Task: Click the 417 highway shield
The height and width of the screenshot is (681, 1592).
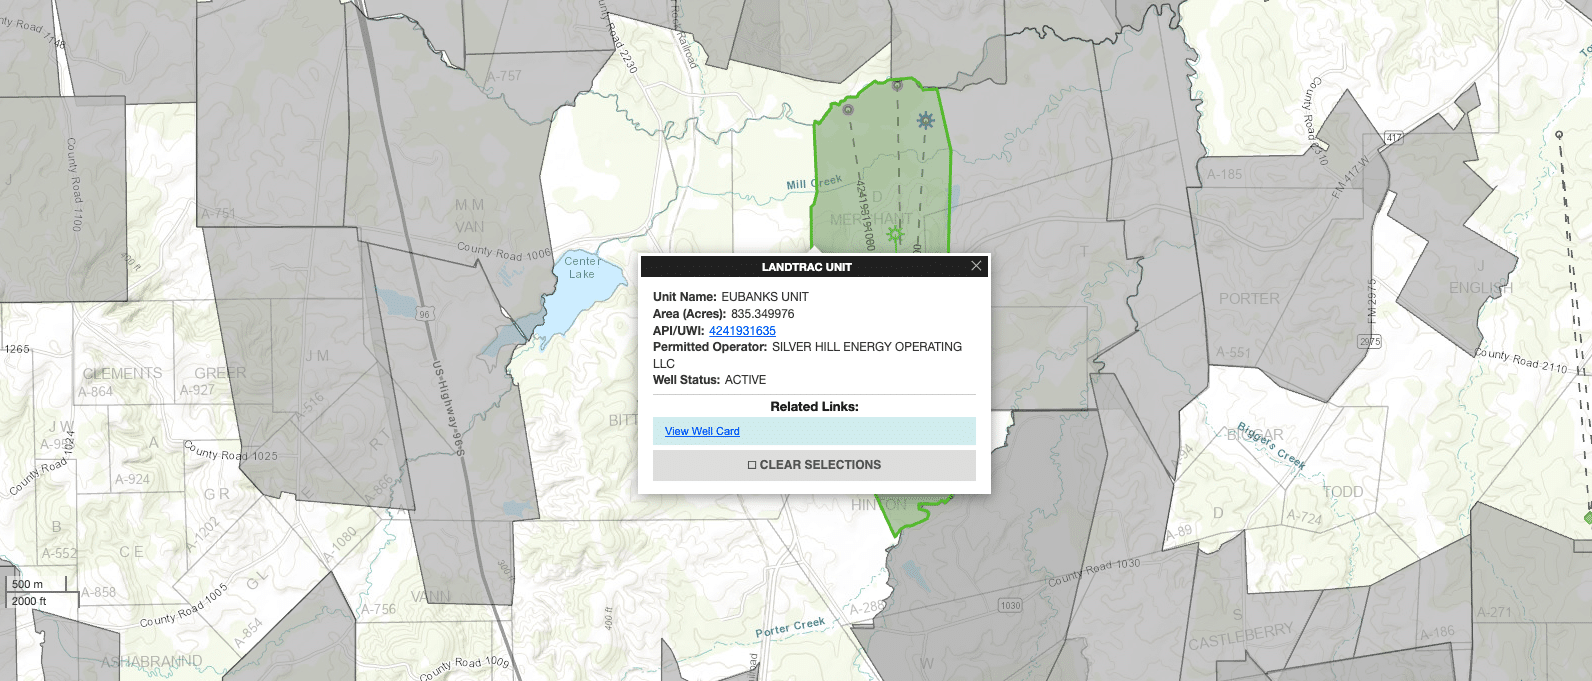Action: (1394, 138)
